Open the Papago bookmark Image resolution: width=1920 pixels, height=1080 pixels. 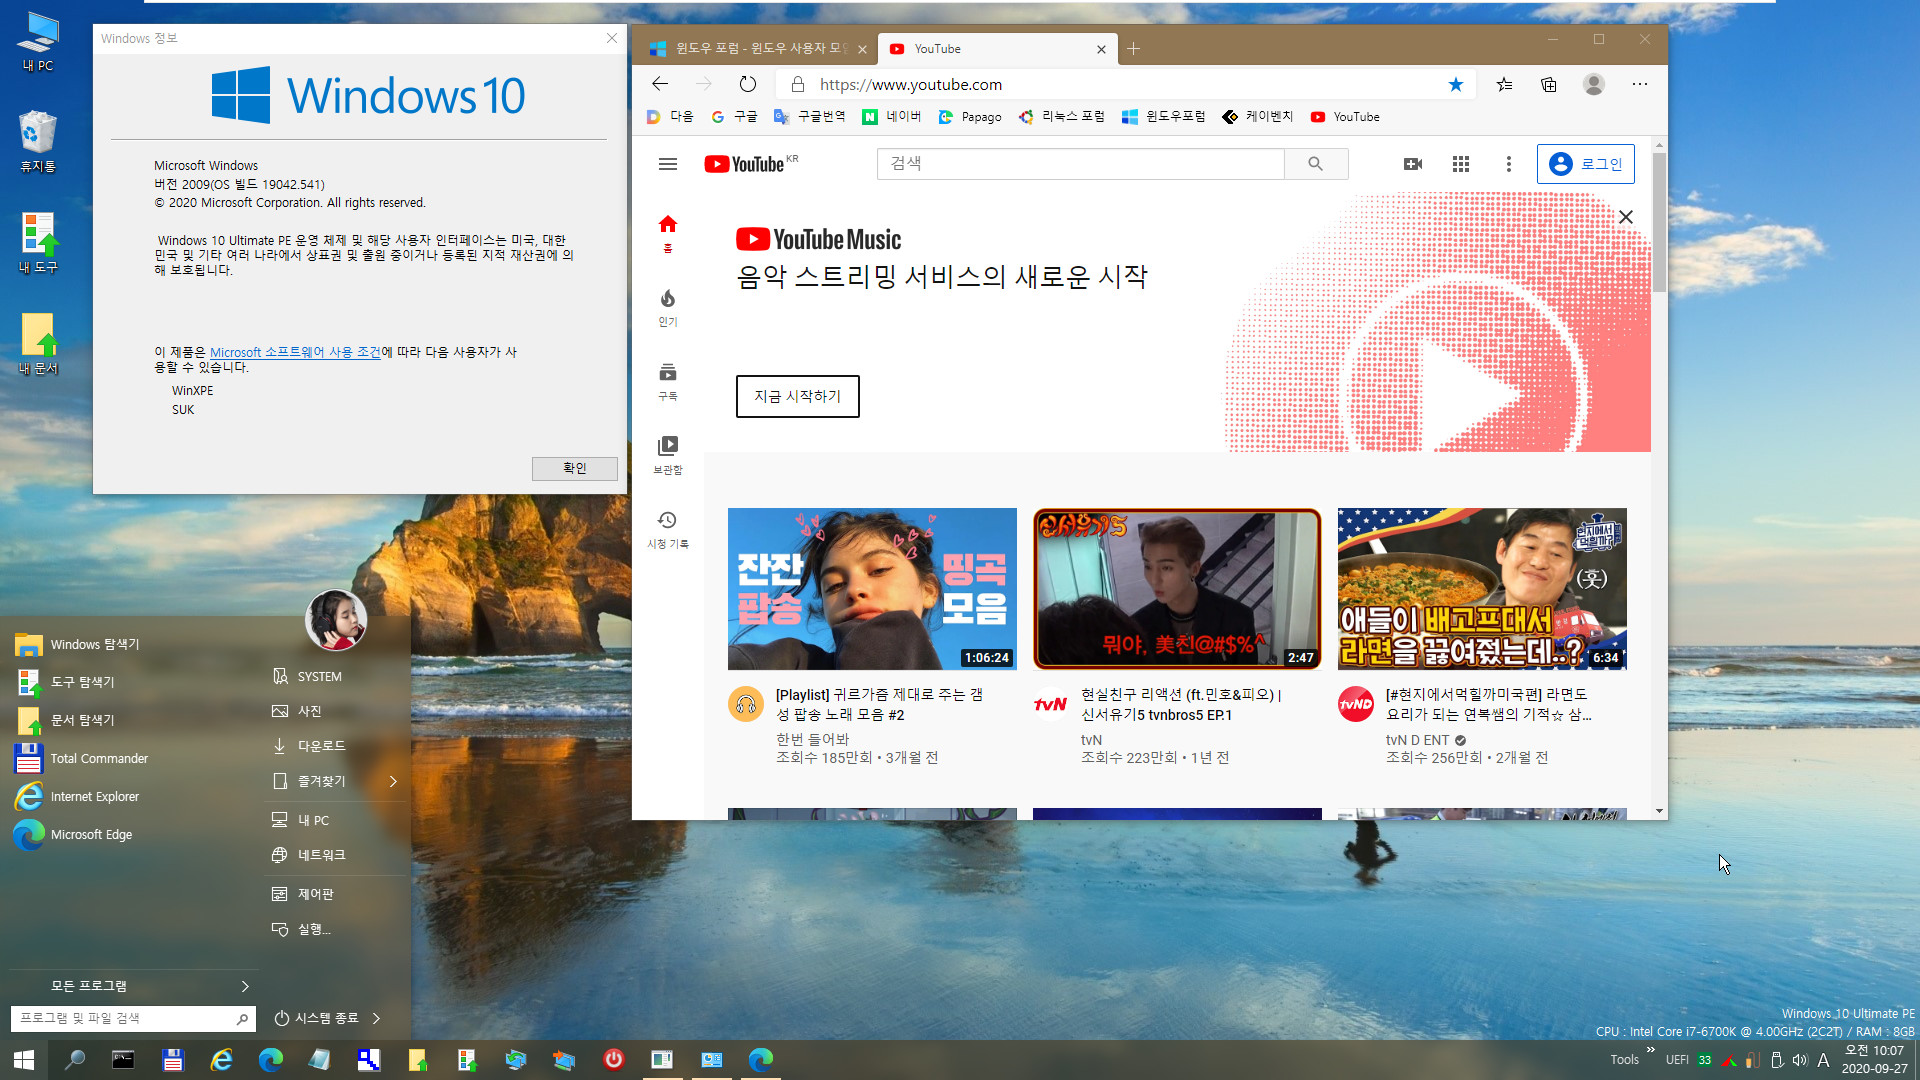pyautogui.click(x=970, y=117)
